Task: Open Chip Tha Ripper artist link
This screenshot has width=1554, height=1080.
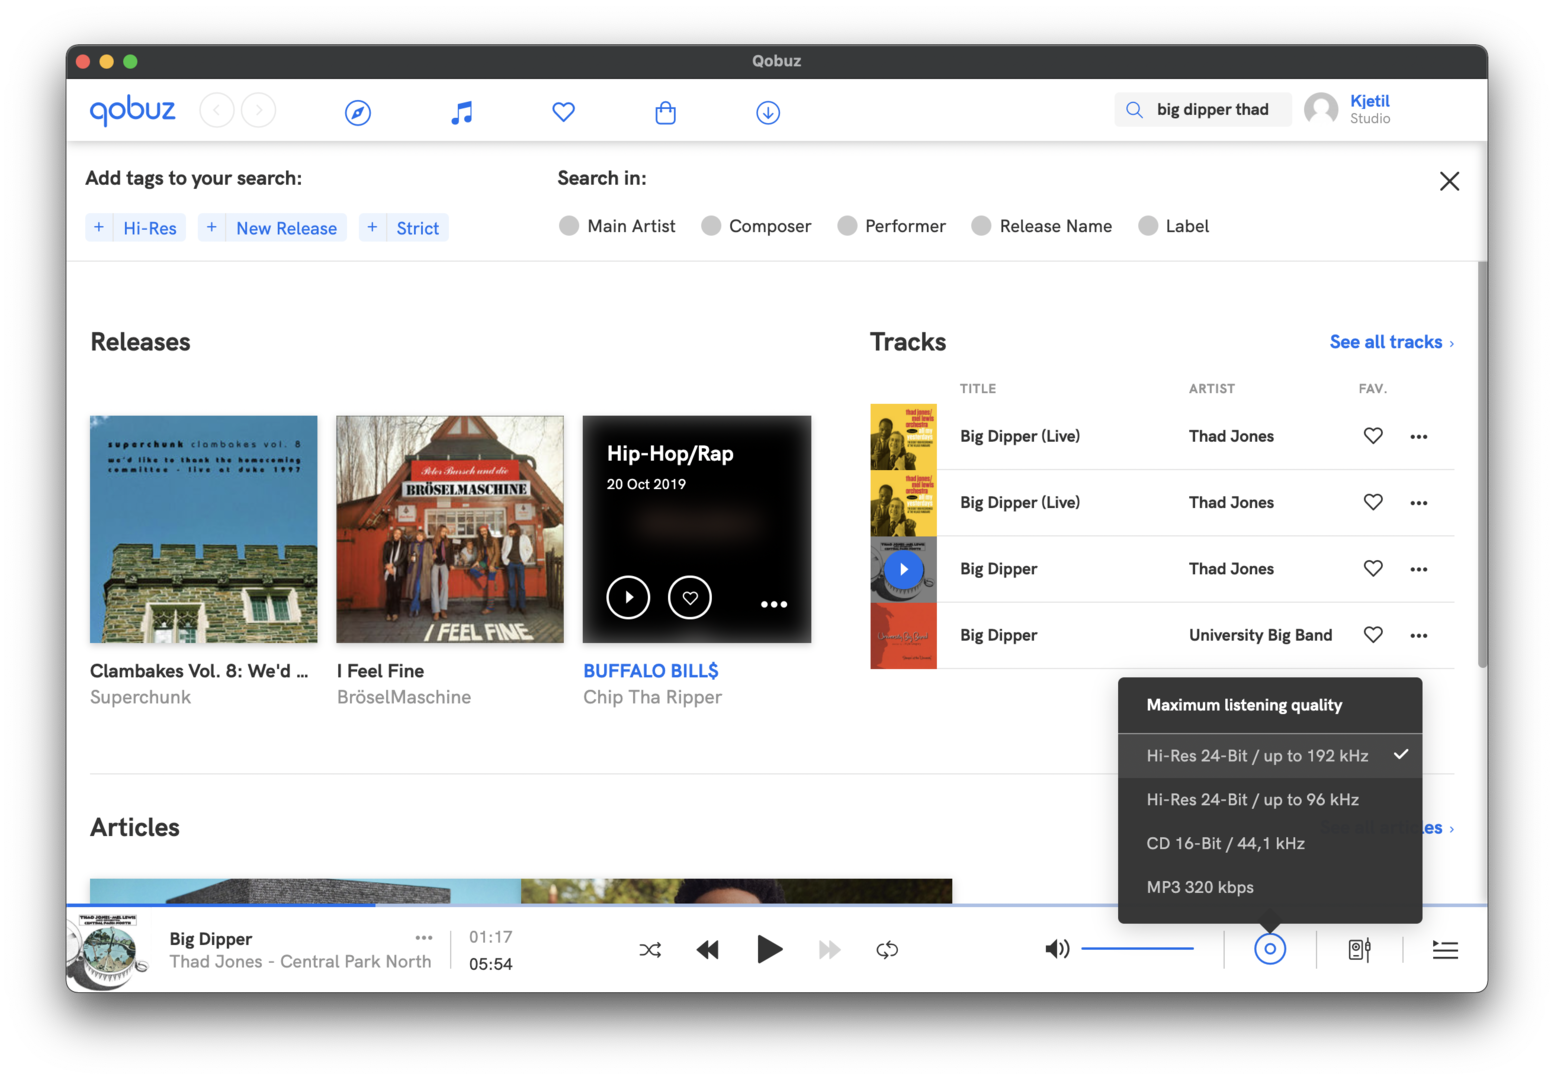Action: tap(652, 697)
